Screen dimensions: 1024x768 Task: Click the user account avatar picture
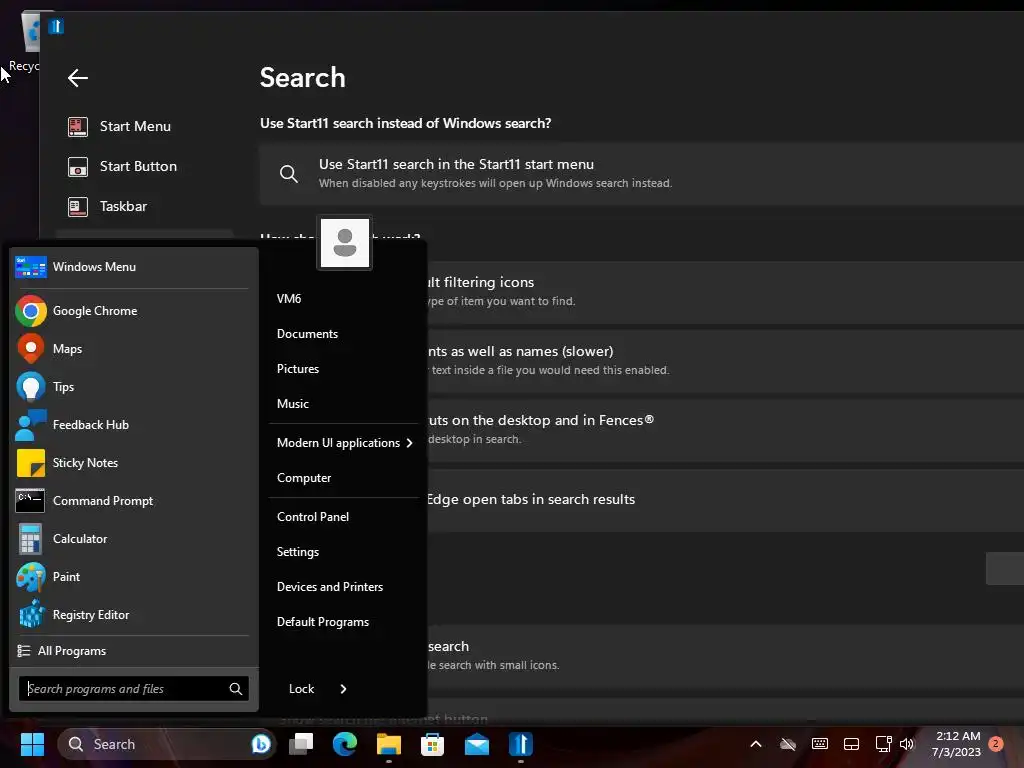[345, 242]
